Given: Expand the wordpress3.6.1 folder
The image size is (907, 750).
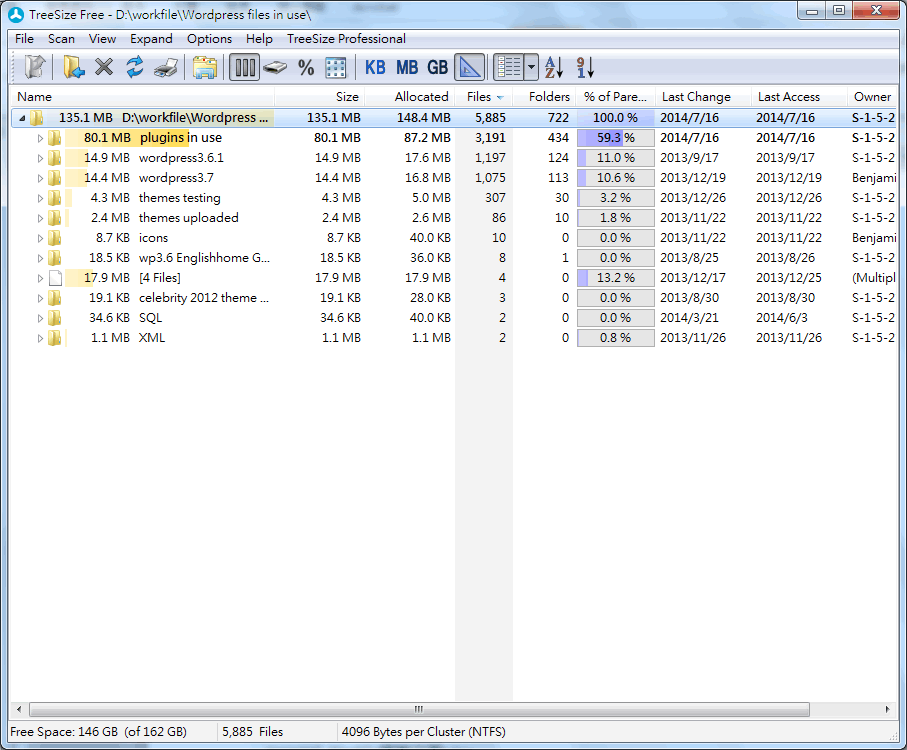Looking at the screenshot, I should point(40,158).
